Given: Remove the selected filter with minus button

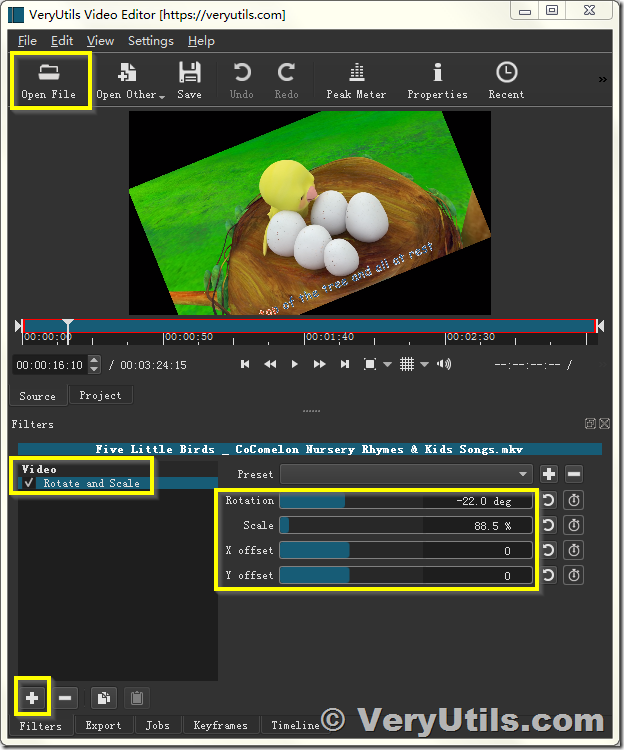Looking at the screenshot, I should (66, 698).
